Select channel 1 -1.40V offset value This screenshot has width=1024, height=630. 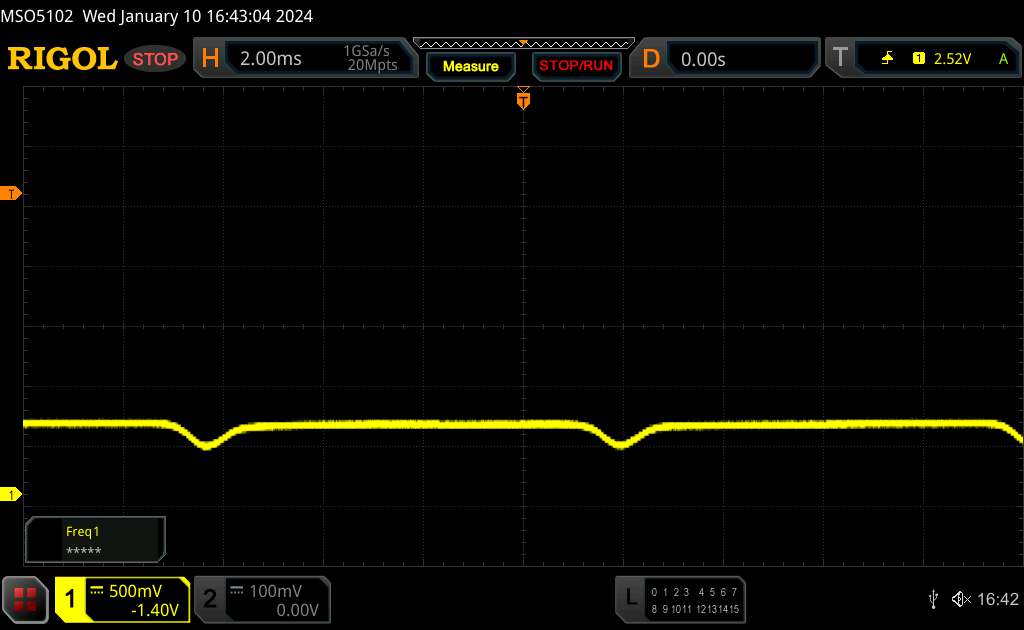point(155,610)
